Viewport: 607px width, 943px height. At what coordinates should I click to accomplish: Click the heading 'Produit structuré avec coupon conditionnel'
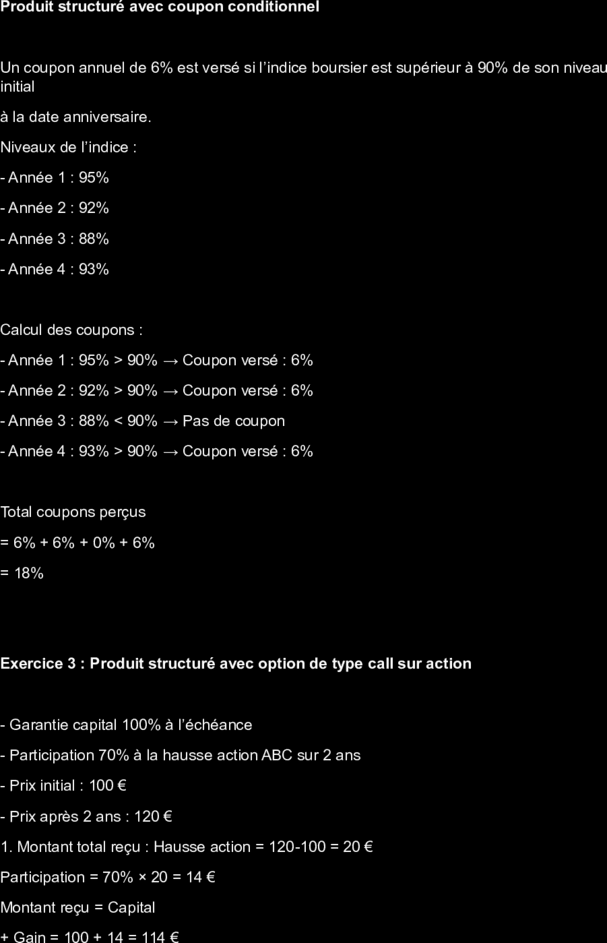[x=160, y=7]
